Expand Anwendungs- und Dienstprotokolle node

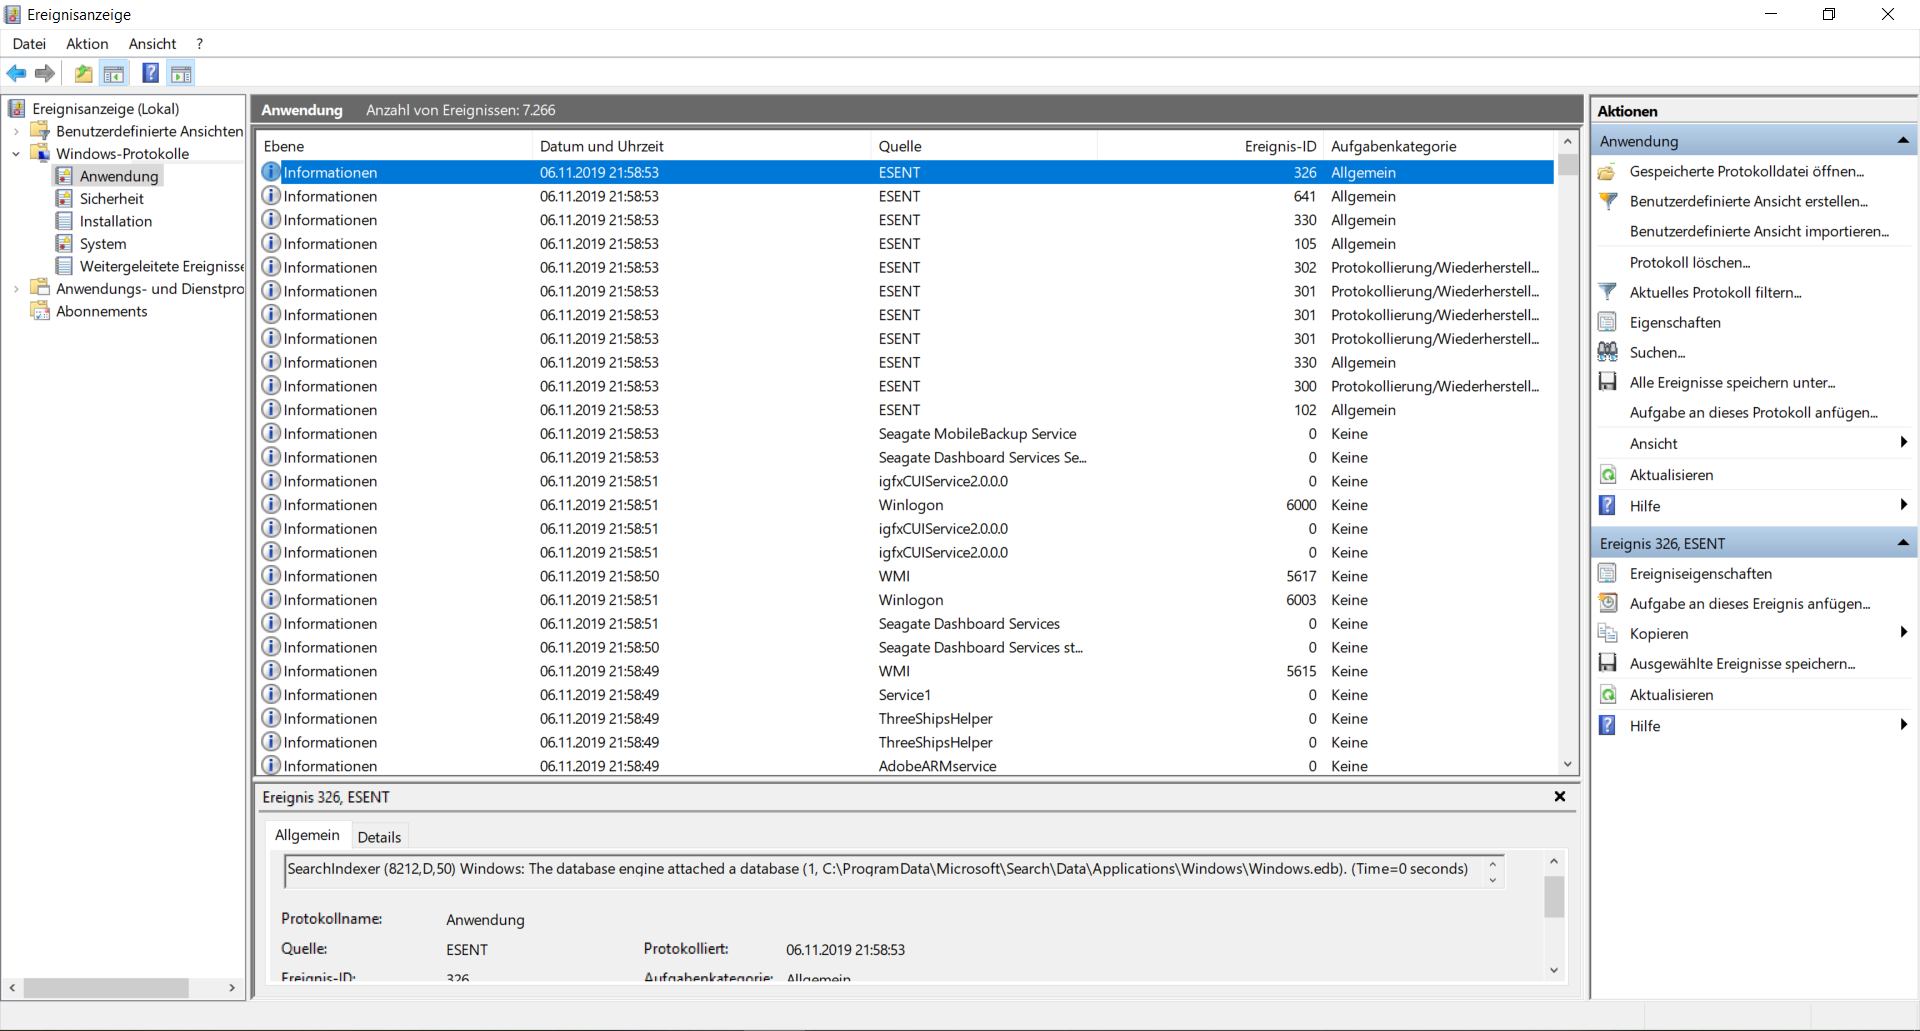16,289
